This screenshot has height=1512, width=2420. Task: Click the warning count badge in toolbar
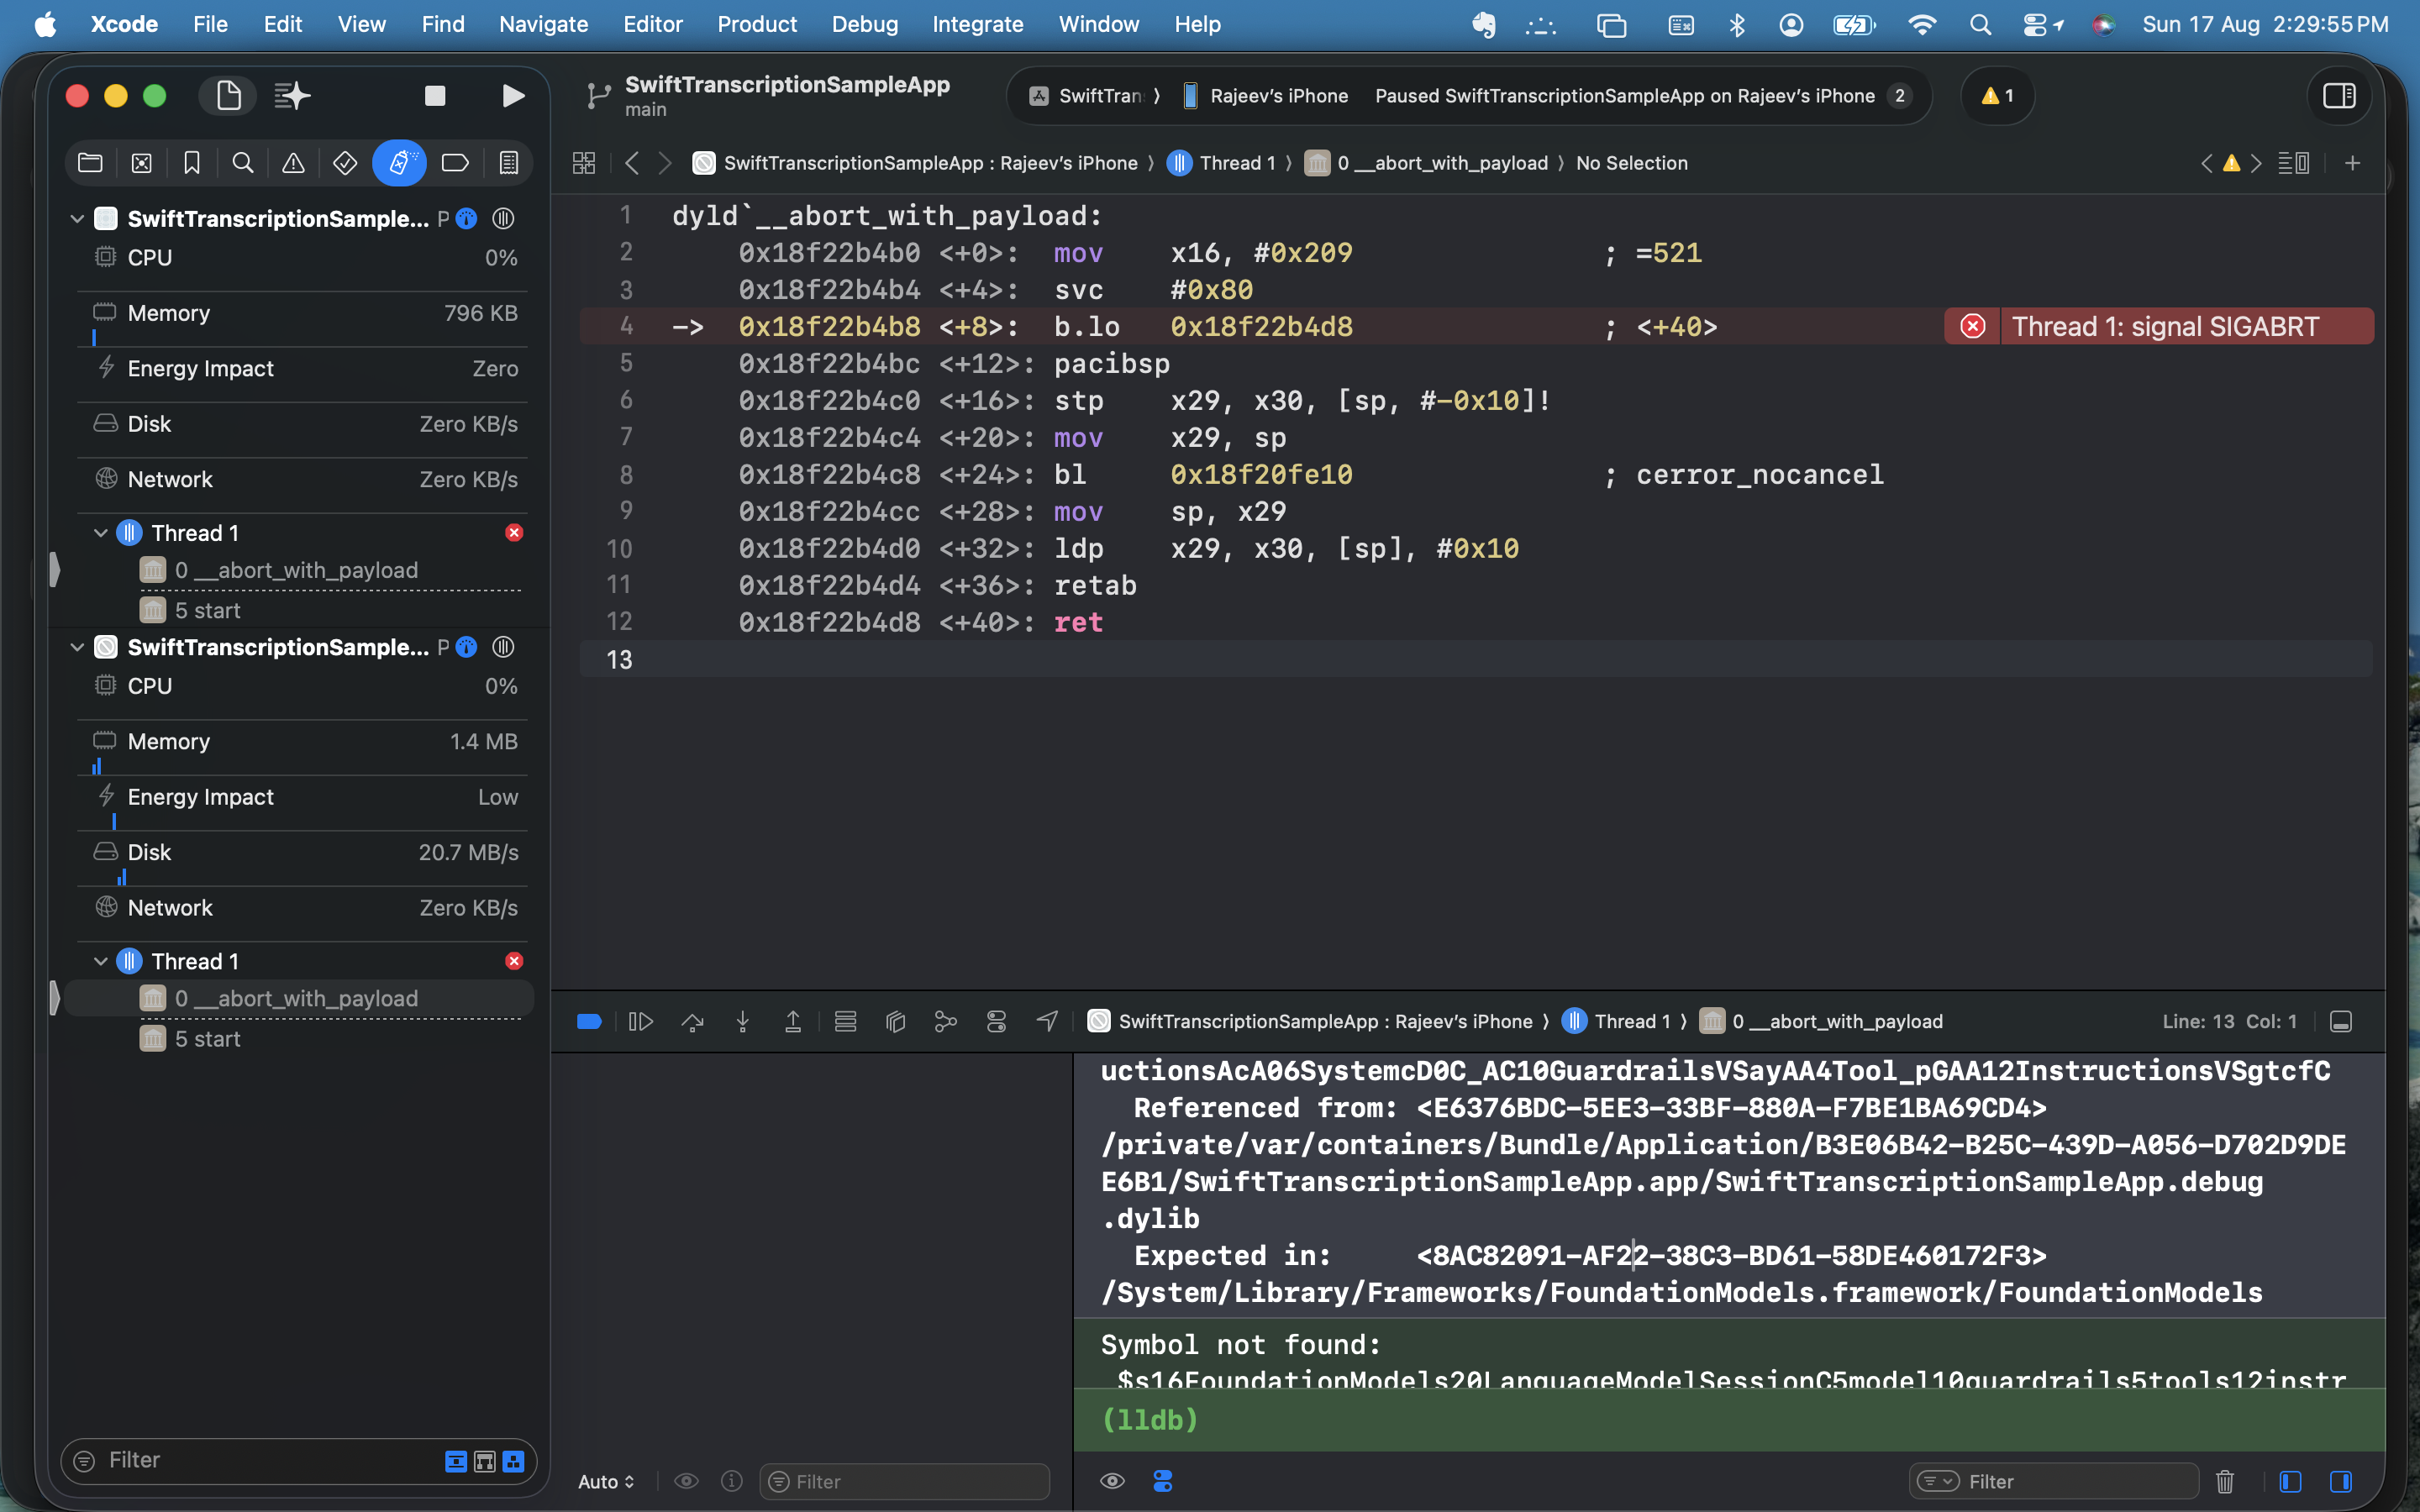point(1997,96)
